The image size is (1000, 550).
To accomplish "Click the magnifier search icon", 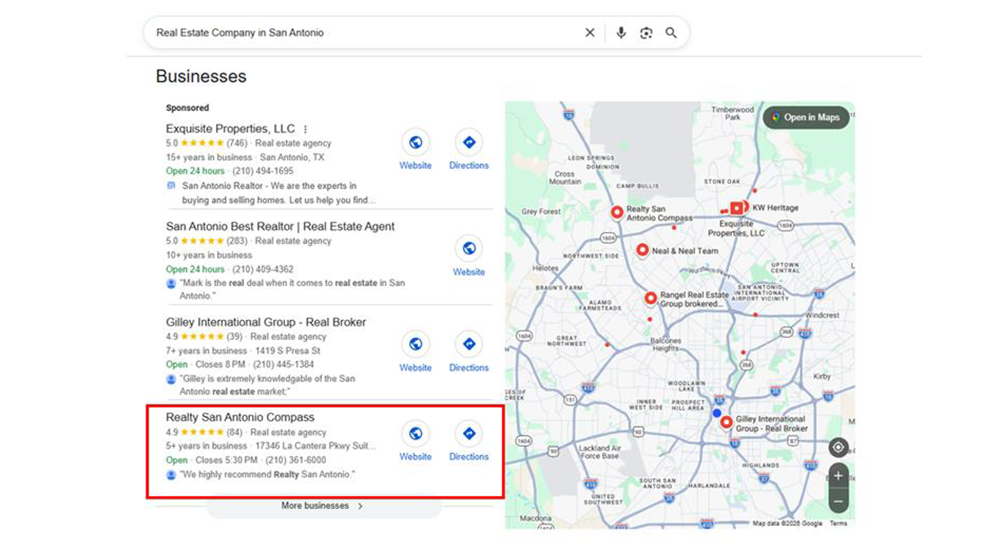I will coord(671,33).
